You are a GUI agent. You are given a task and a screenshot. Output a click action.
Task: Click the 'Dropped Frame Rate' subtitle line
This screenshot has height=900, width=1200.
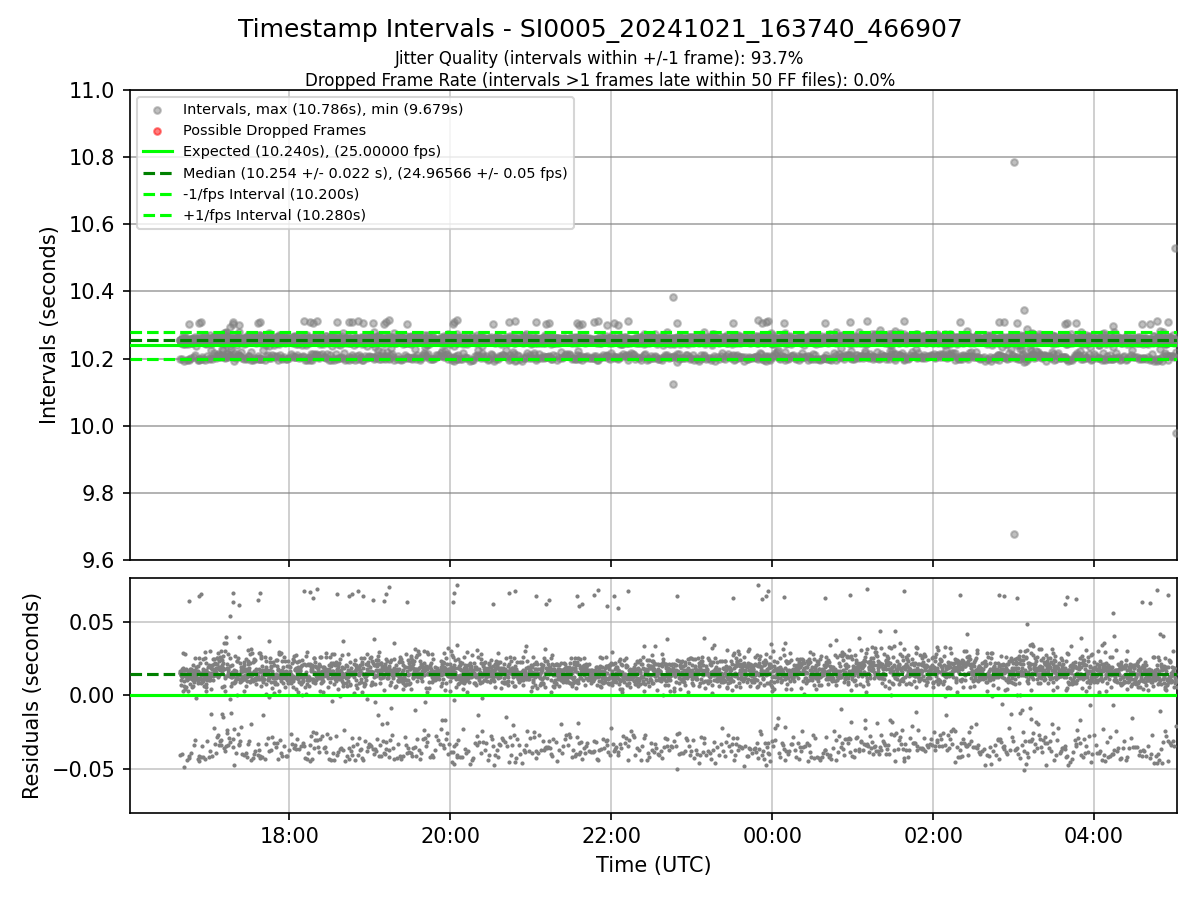click(600, 80)
